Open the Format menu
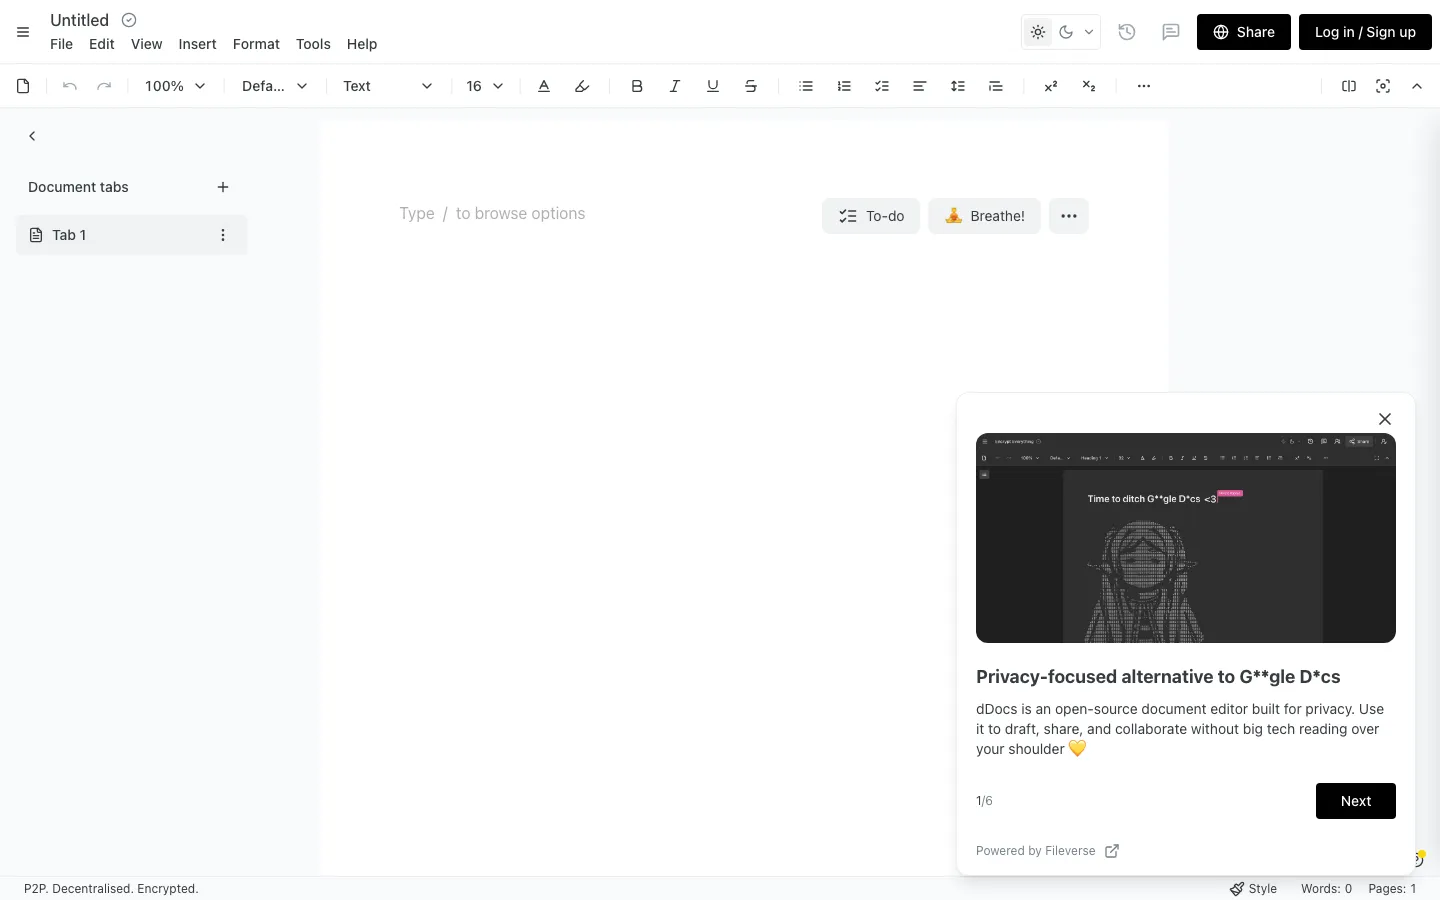Screen dimensions: 1440x900 point(256,44)
